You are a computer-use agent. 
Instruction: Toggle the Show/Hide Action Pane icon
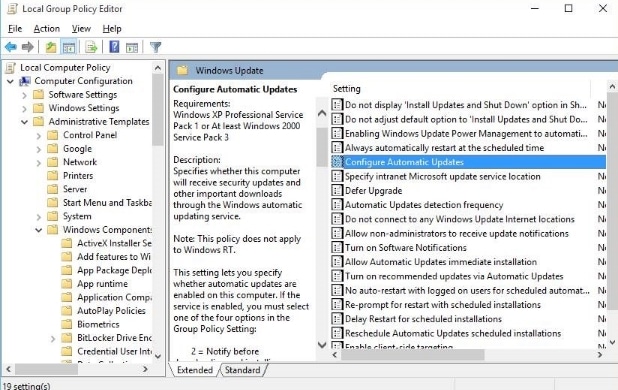(x=132, y=48)
